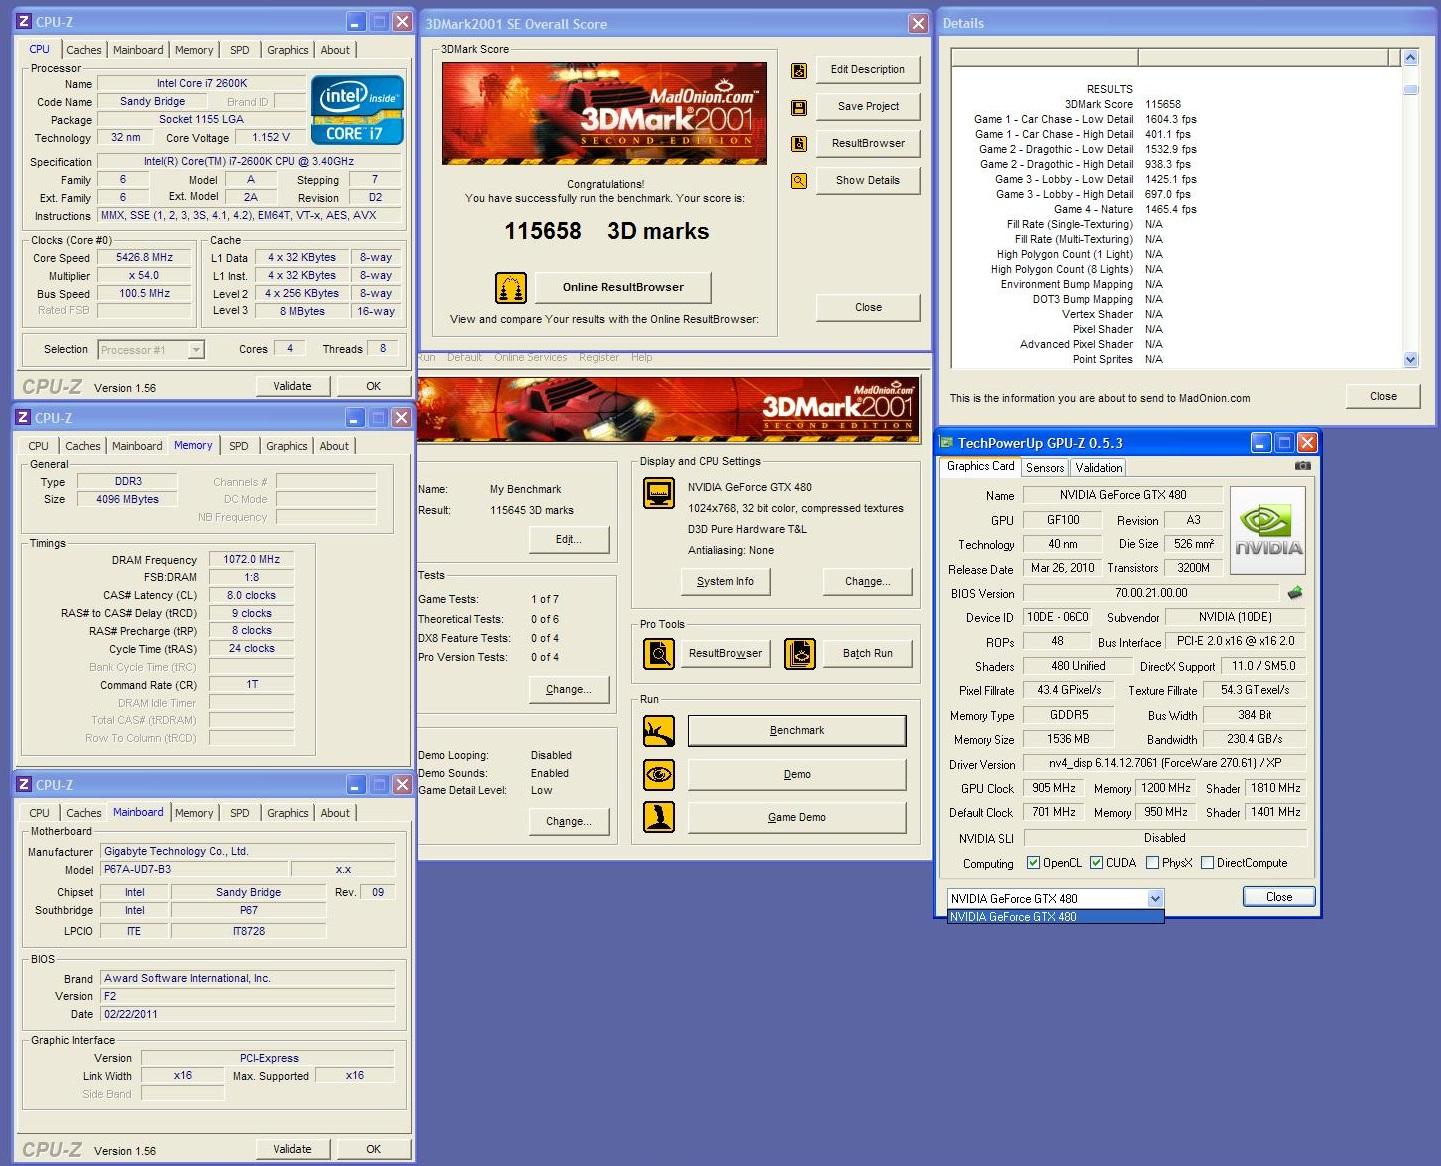Enable the DirectCompute checkbox in GPU-Z
The height and width of the screenshot is (1166, 1441).
1207,863
